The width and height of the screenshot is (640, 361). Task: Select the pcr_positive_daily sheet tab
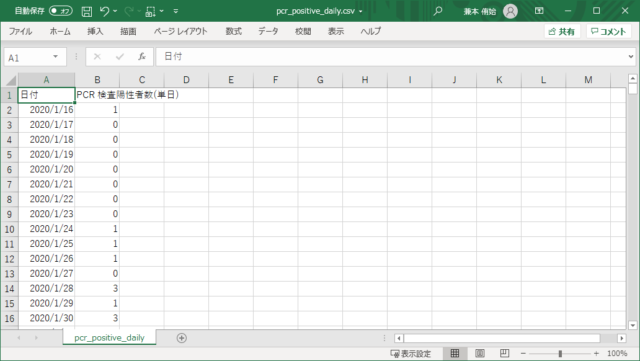point(109,338)
